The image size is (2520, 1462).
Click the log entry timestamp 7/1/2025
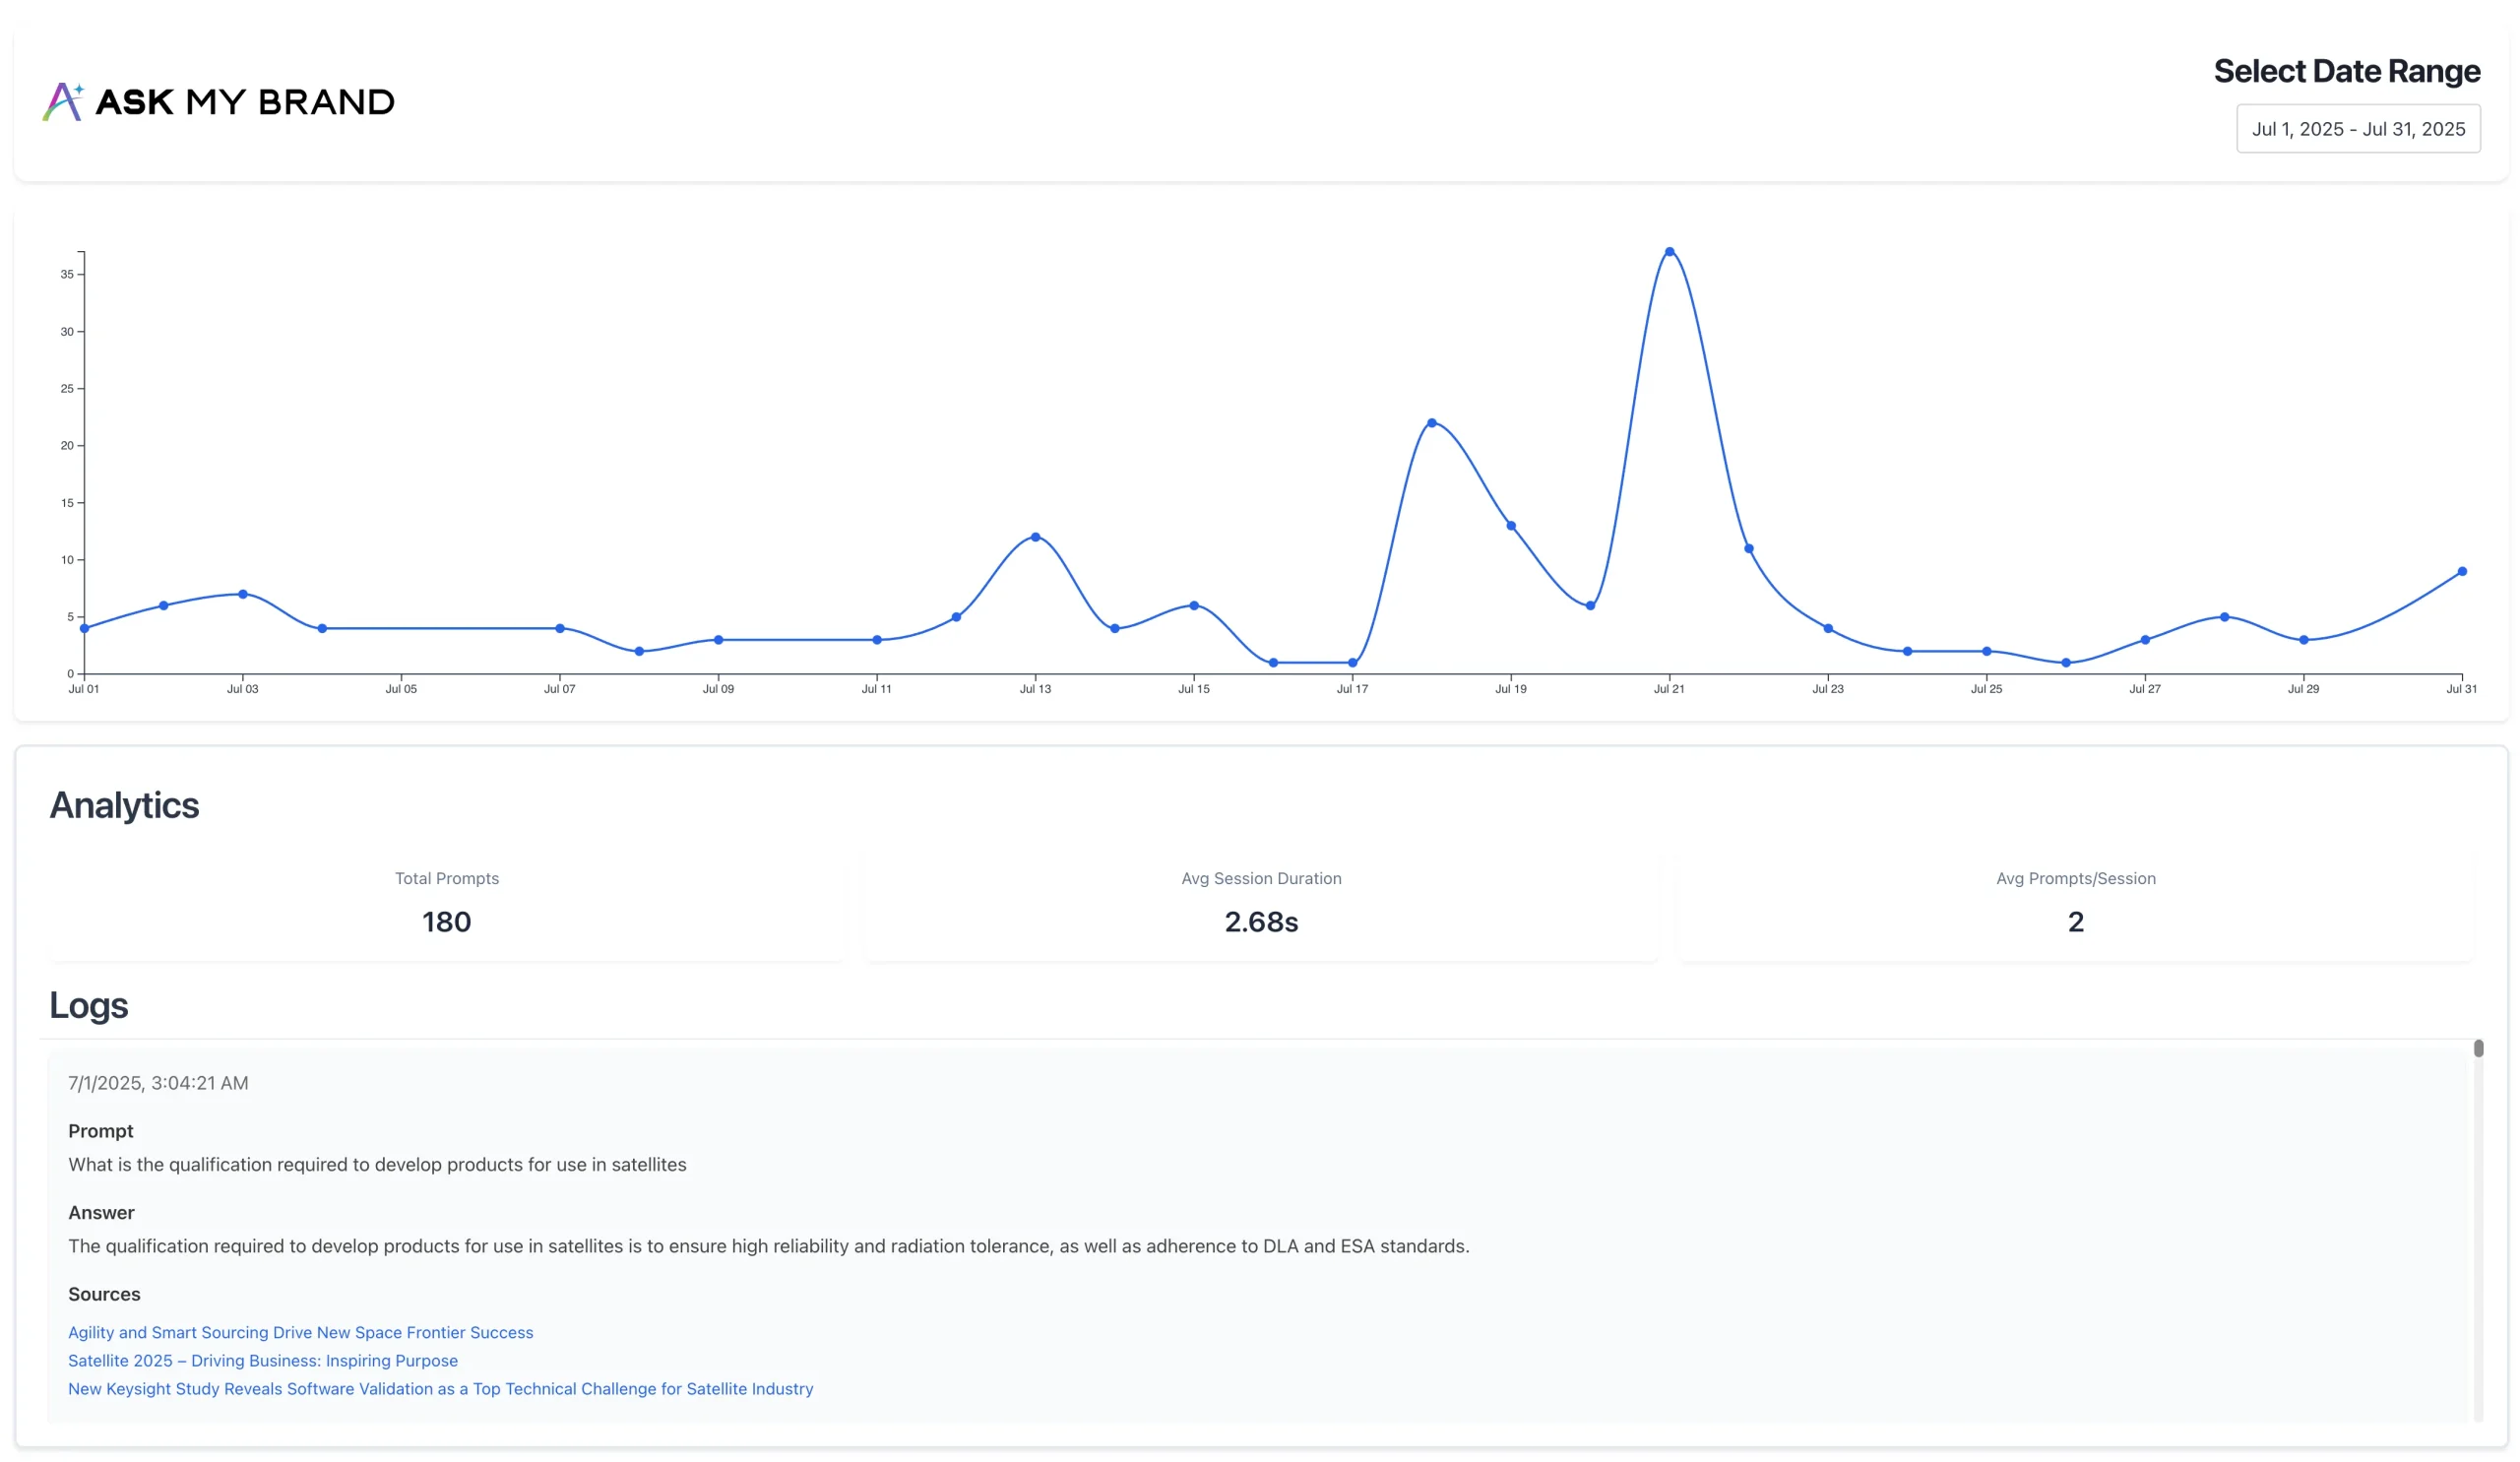tap(158, 1083)
